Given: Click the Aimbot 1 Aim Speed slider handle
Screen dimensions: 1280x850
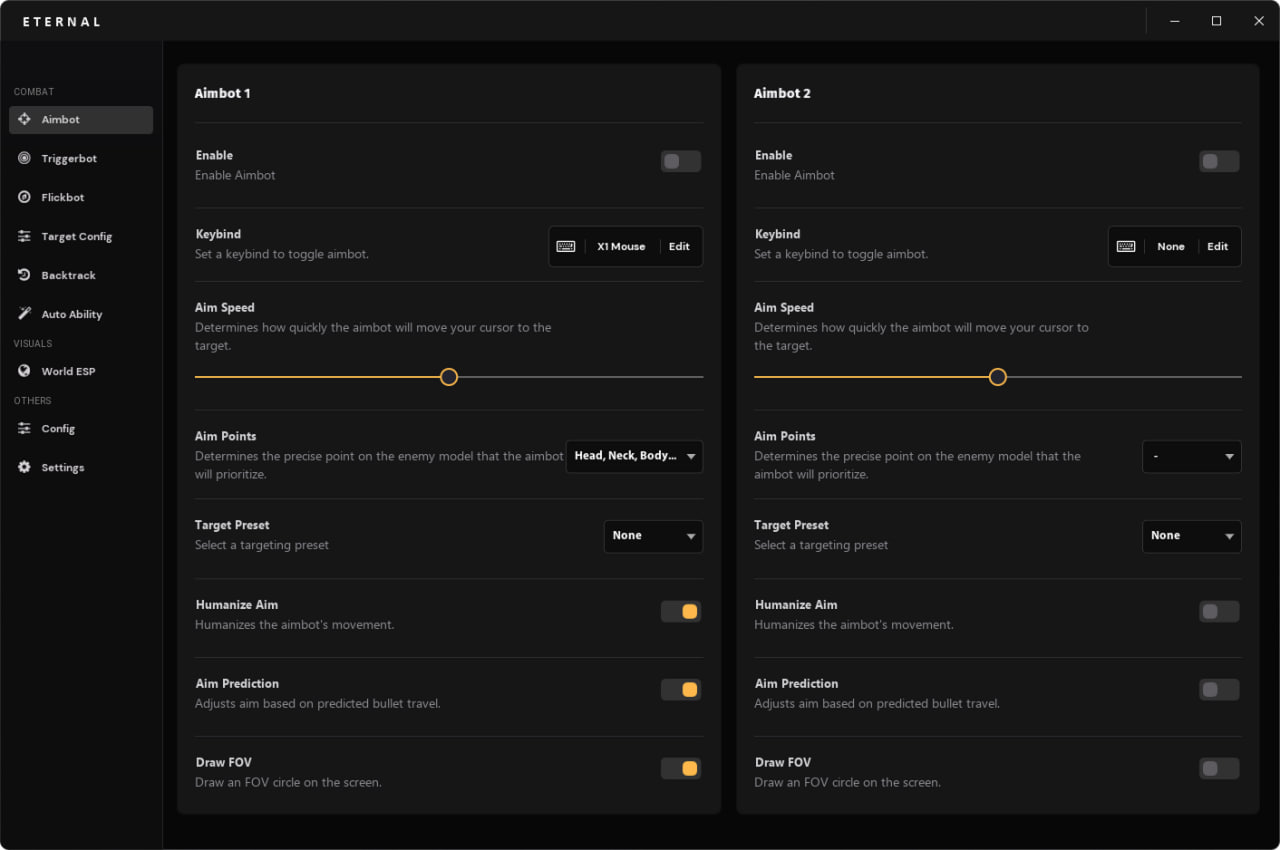Looking at the screenshot, I should [x=449, y=377].
